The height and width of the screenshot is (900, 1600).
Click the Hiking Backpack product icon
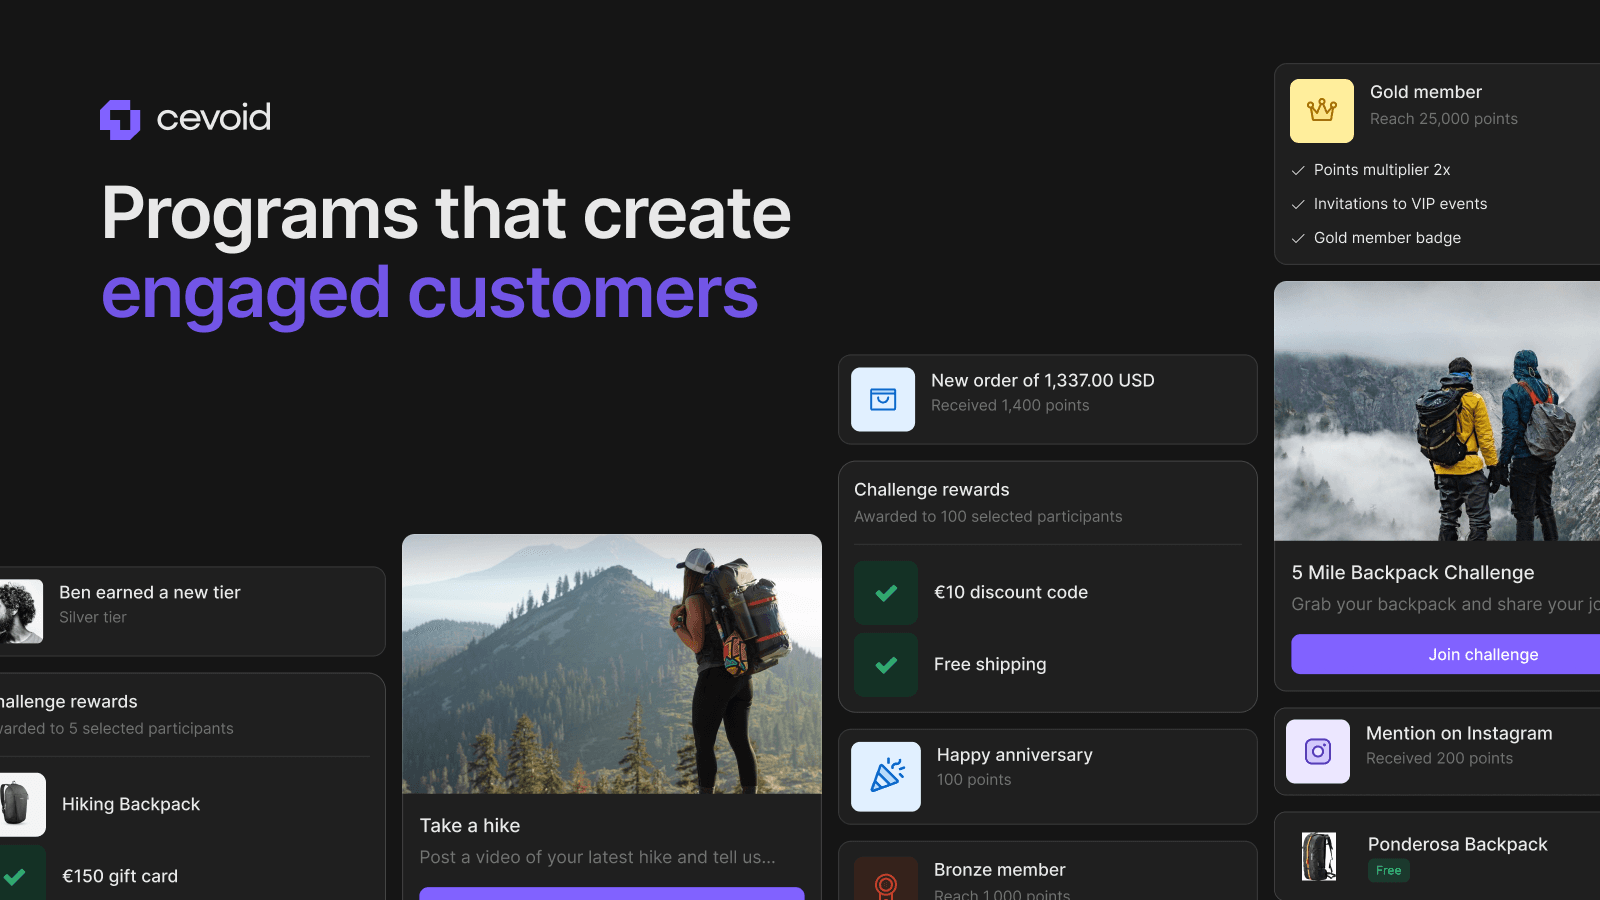pos(18,804)
